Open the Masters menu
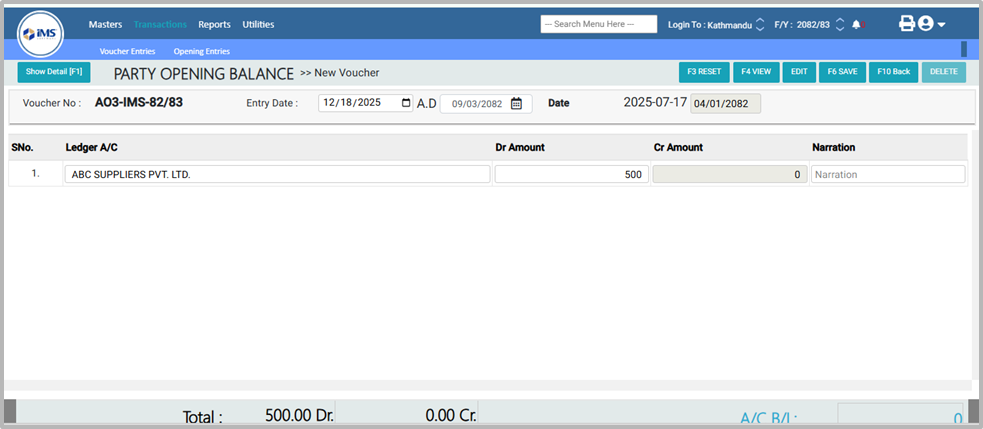Viewport: 983px width, 429px height. coord(105,24)
